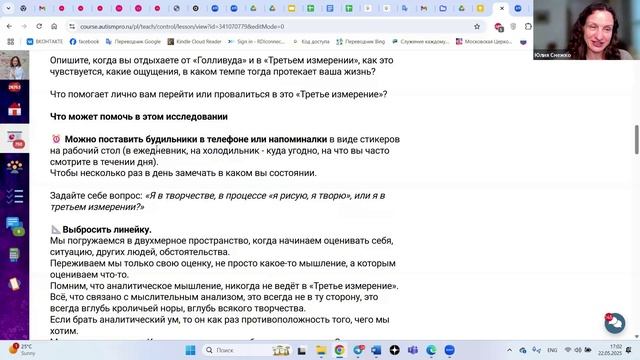Open the volume control in tray
Image resolution: width=640 pixels, height=360 pixels.
click(x=578, y=350)
